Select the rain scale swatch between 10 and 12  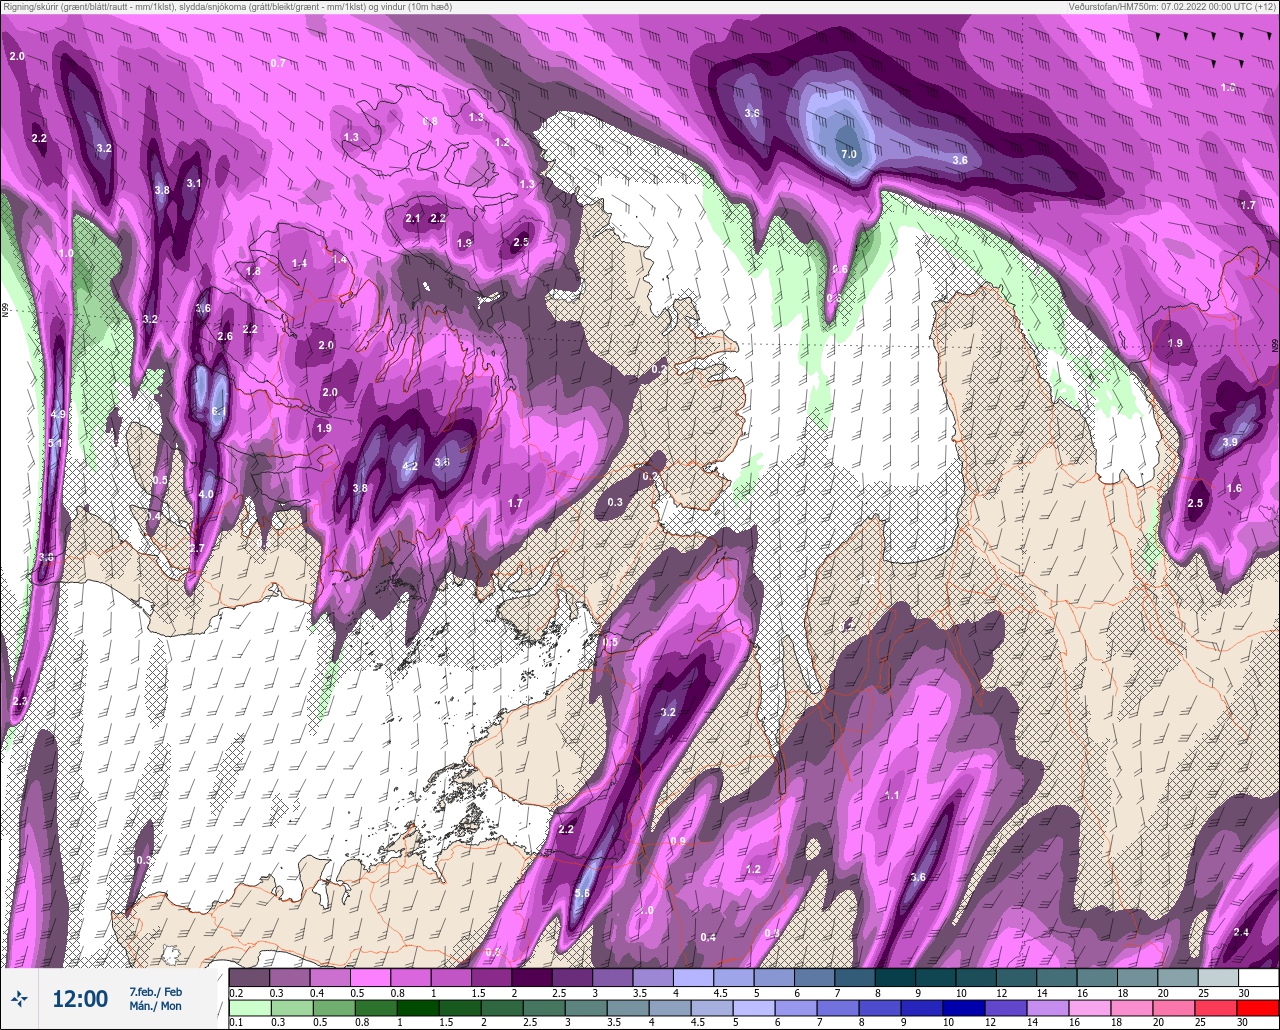965,1007
